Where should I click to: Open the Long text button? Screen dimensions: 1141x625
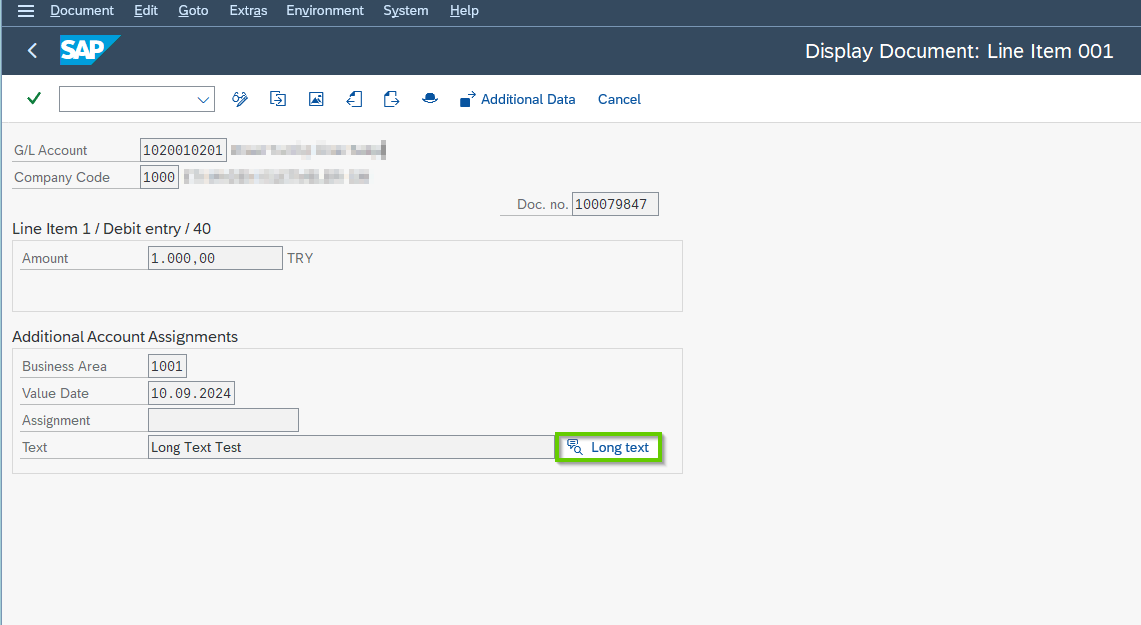tap(609, 447)
